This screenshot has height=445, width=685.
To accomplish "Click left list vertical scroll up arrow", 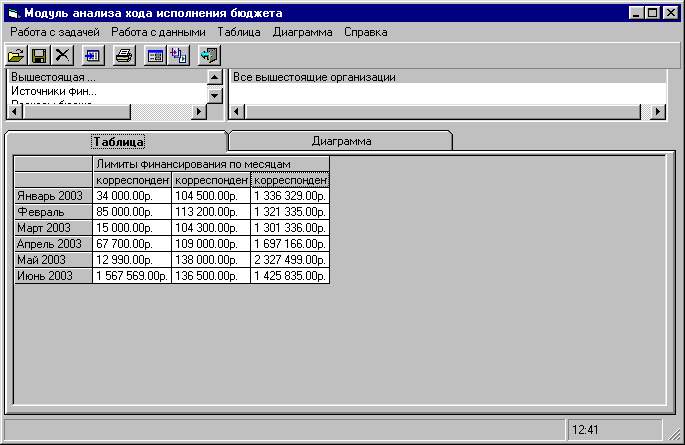I will pyautogui.click(x=214, y=78).
